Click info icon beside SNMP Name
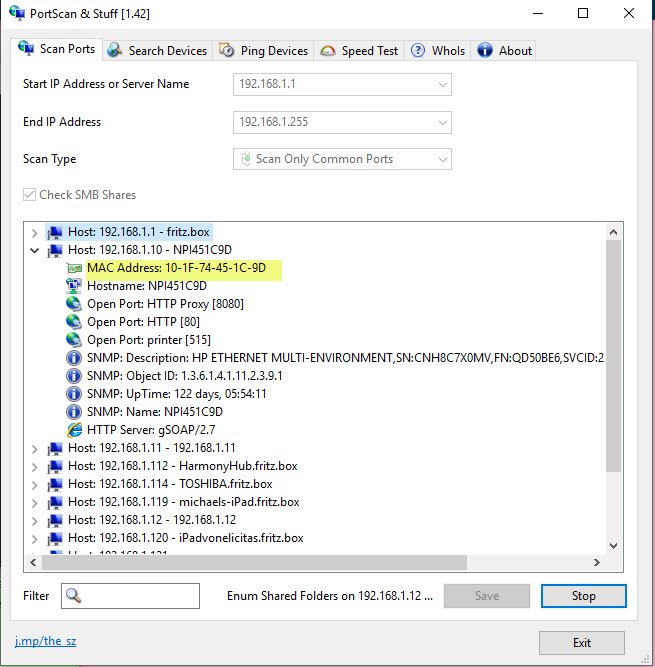The image size is (655, 667). pyautogui.click(x=74, y=412)
